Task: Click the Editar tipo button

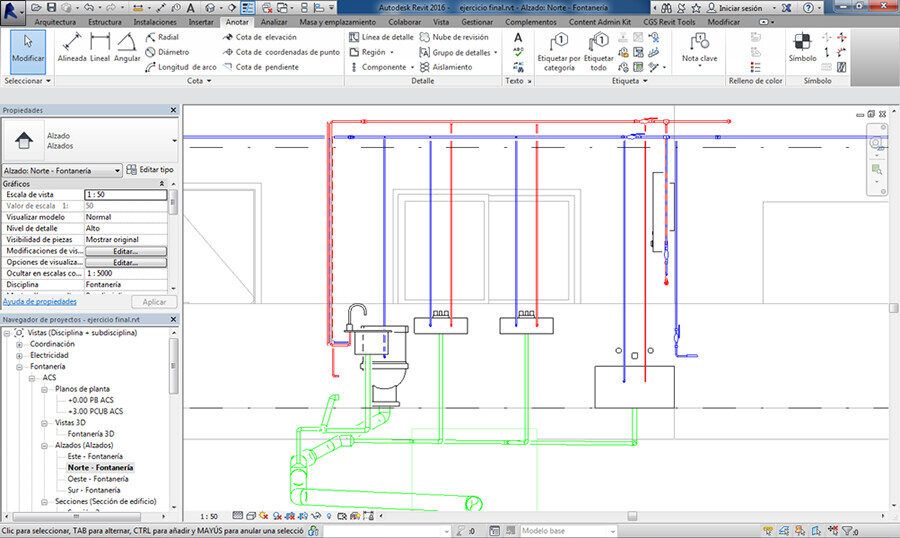Action: 151,171
